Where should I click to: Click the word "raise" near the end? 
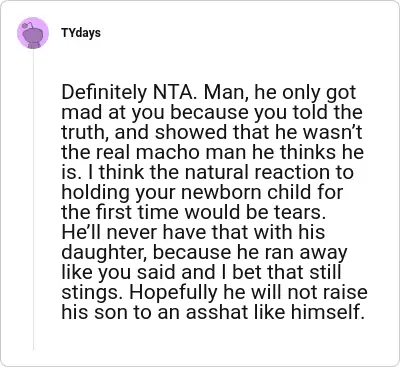click(x=346, y=293)
